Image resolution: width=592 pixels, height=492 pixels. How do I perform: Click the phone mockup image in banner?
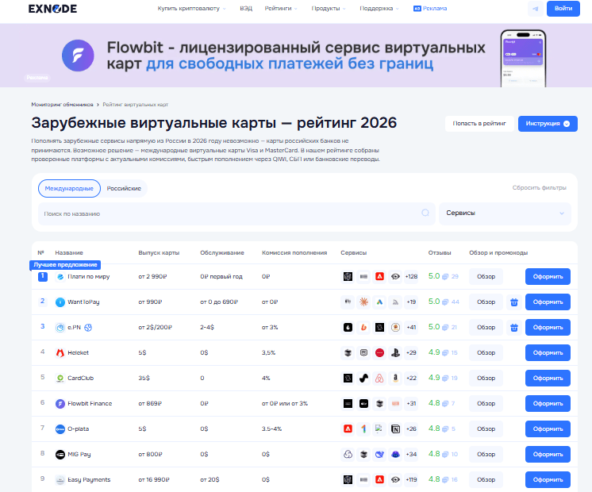523,58
